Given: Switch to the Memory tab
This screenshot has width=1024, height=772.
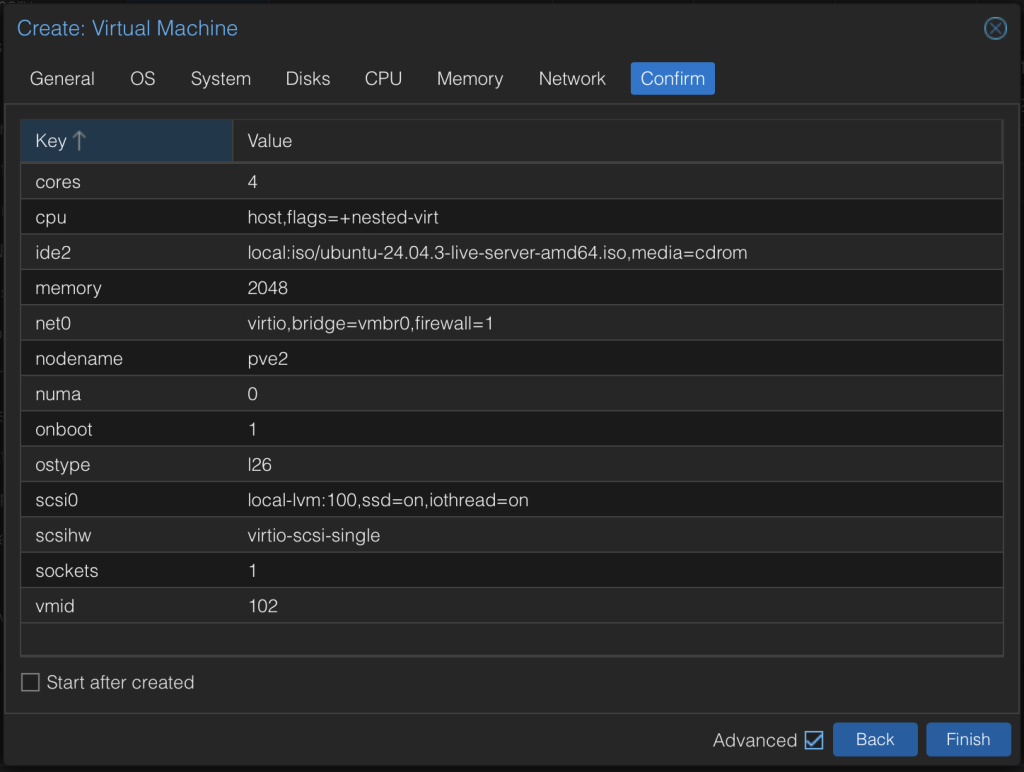Looking at the screenshot, I should pyautogui.click(x=470, y=79).
